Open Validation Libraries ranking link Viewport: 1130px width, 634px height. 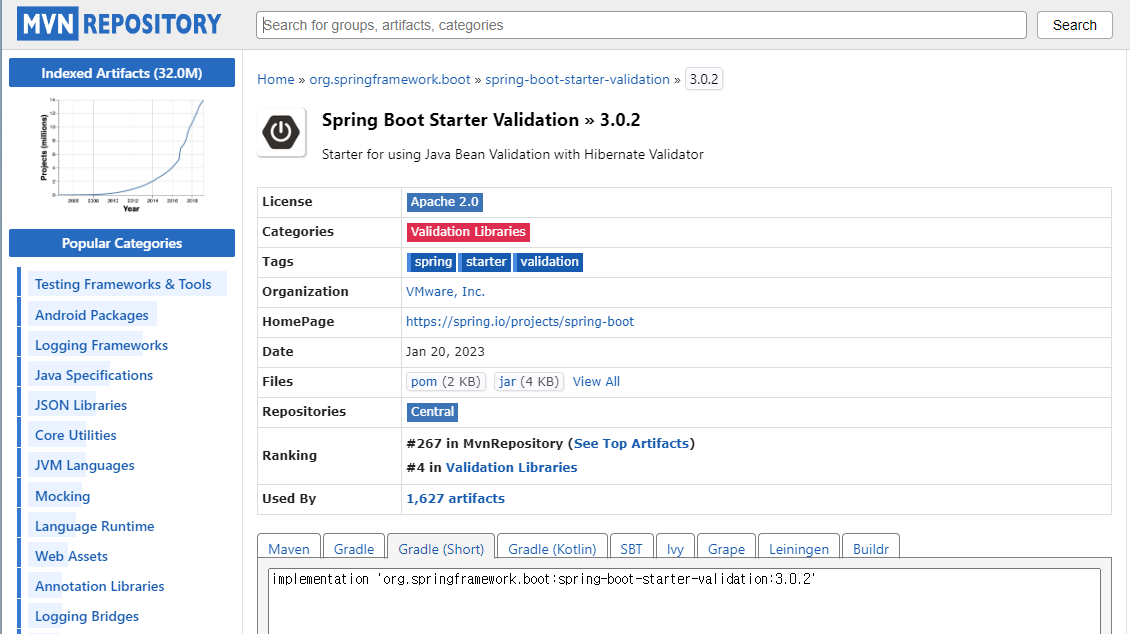(x=512, y=468)
